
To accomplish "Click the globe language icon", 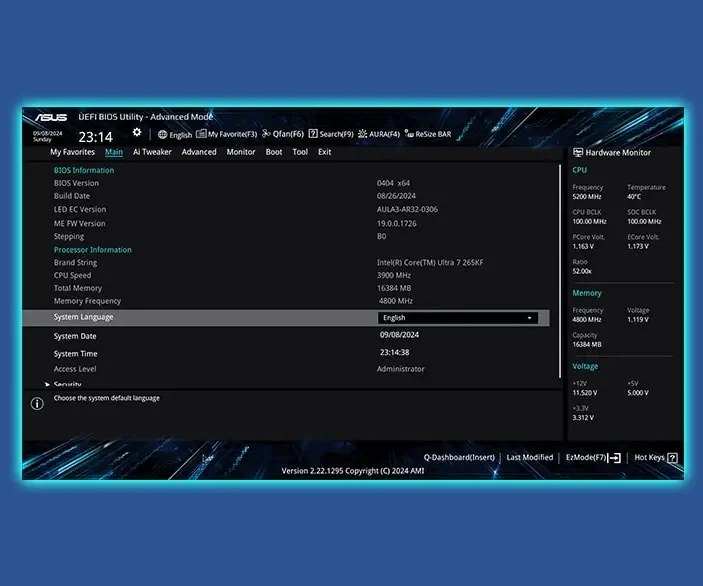I will tap(162, 135).
